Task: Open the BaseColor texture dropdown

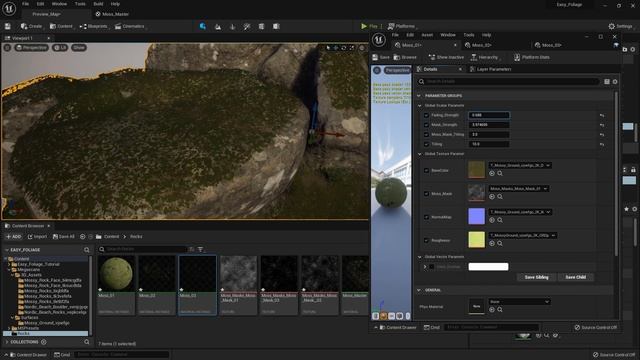Action: [520, 165]
